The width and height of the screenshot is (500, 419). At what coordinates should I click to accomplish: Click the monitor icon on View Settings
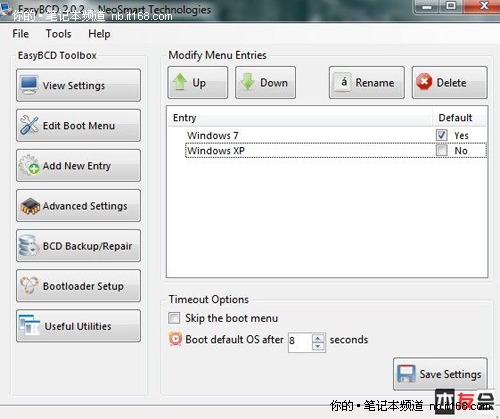(x=29, y=85)
